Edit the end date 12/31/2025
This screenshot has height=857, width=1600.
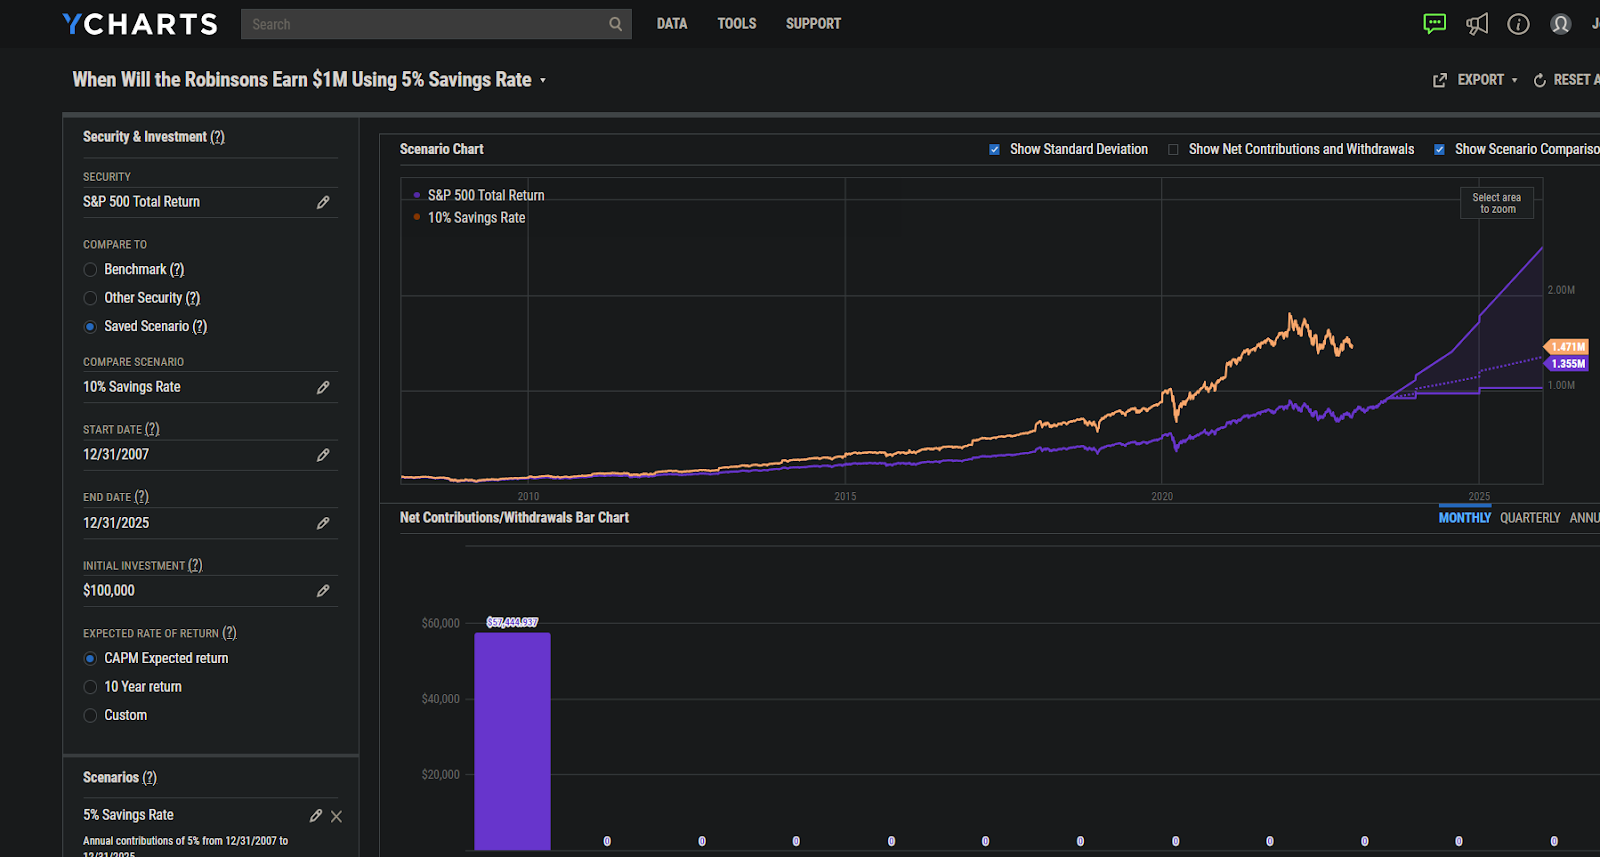point(323,523)
